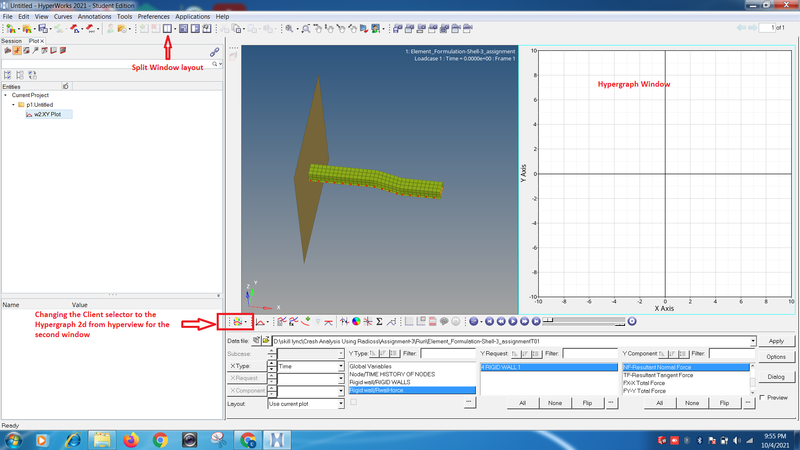
Task: Click the open data file folder icon
Action: [x=266, y=340]
